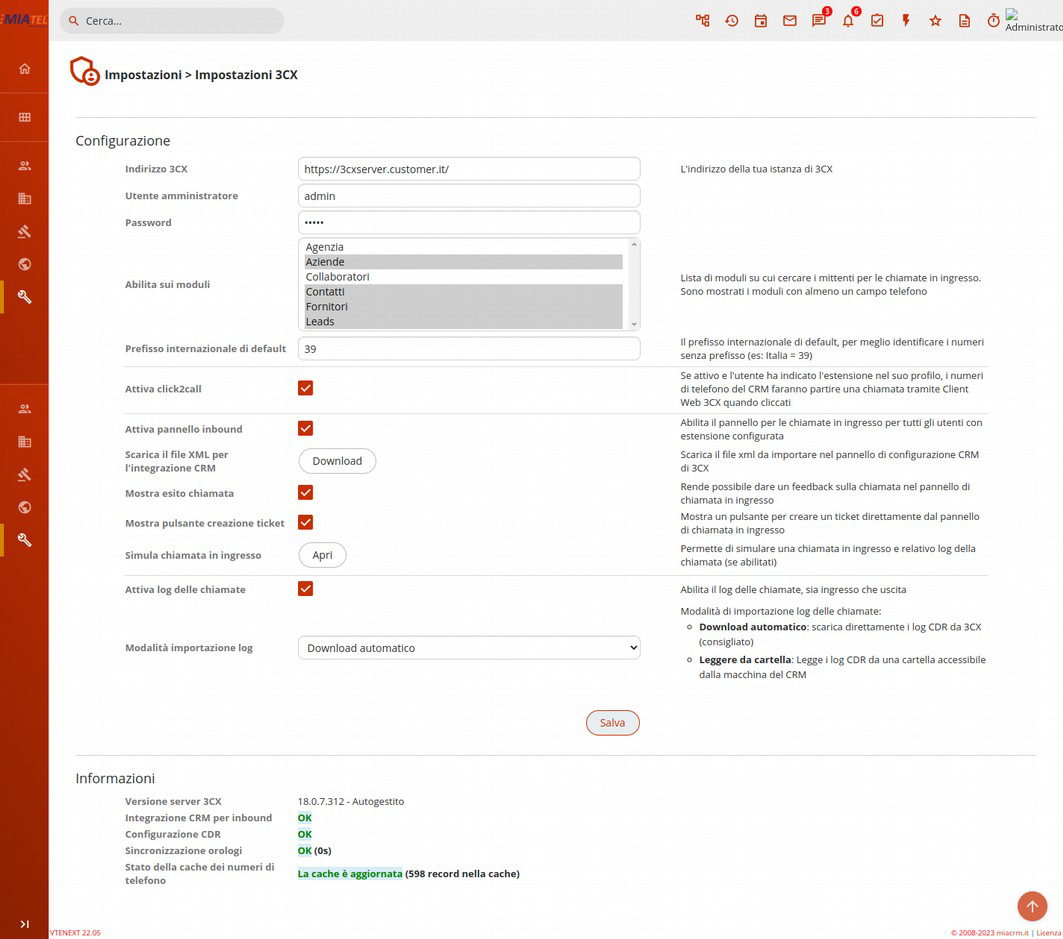Click the gavel icon in the sidebar's upper group
1063x939 pixels.
tap(24, 231)
